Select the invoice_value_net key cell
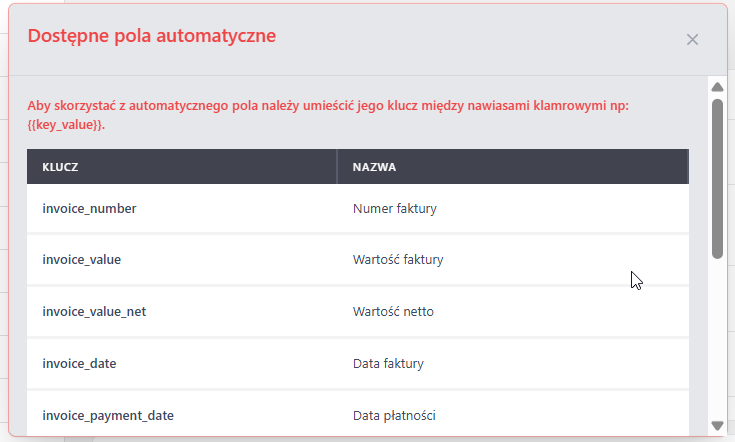Image resolution: width=735 pixels, height=442 pixels. click(94, 312)
